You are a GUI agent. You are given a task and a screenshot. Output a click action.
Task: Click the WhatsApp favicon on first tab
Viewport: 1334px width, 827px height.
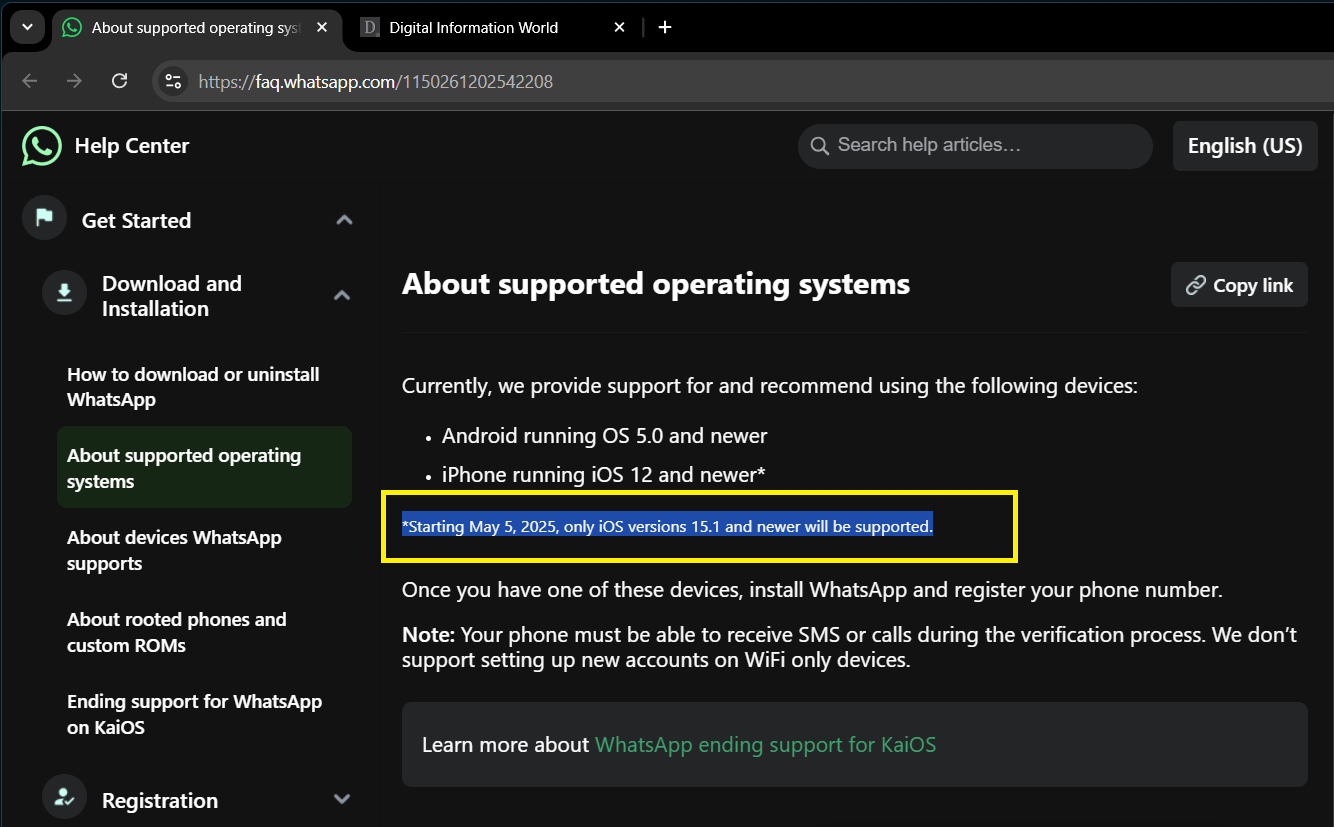point(72,28)
